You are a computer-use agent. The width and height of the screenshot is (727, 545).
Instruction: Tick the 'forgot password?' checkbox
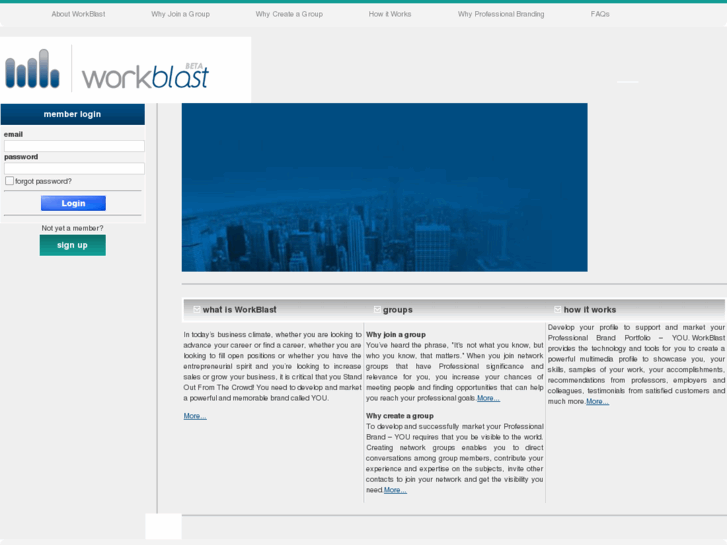[x=9, y=180]
